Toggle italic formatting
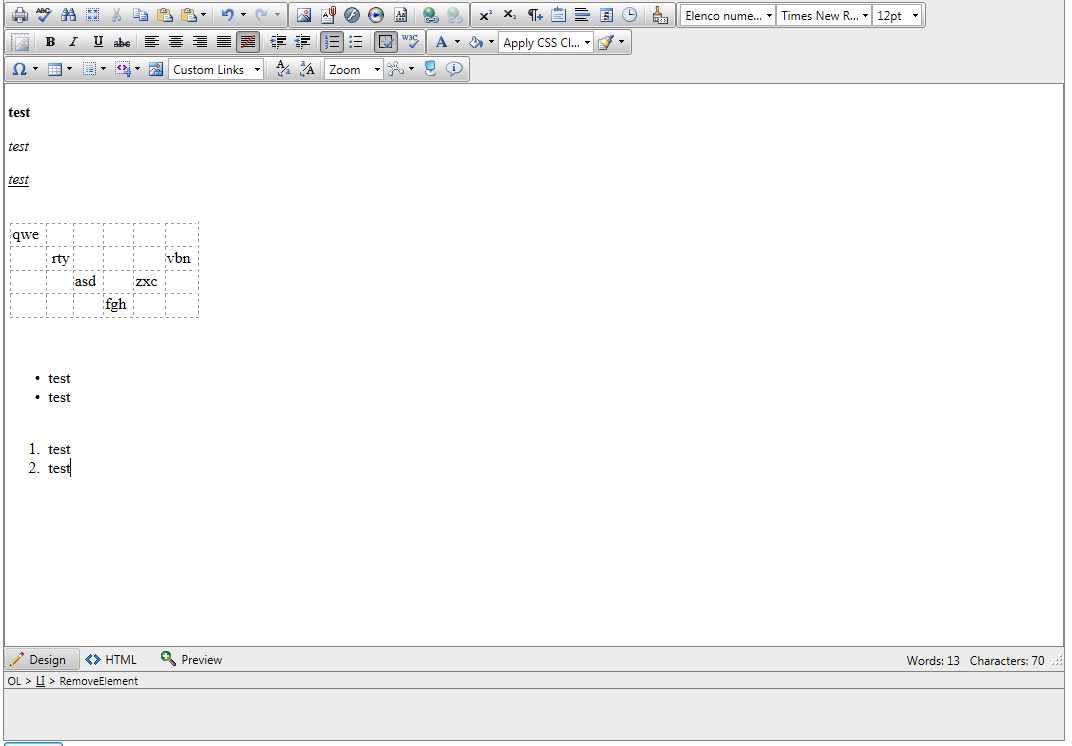The width and height of the screenshot is (1072, 746). (74, 42)
